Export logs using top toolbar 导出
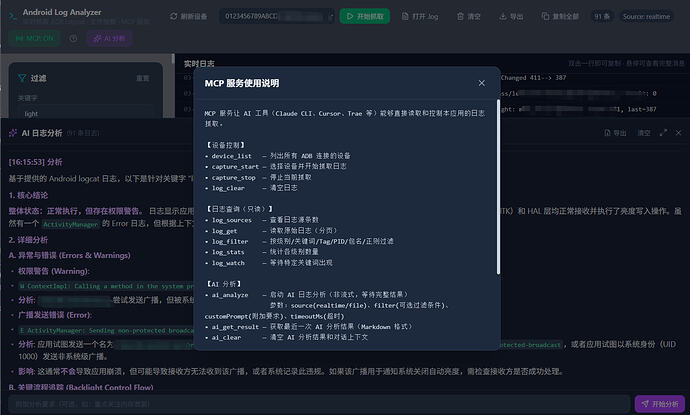 click(511, 16)
